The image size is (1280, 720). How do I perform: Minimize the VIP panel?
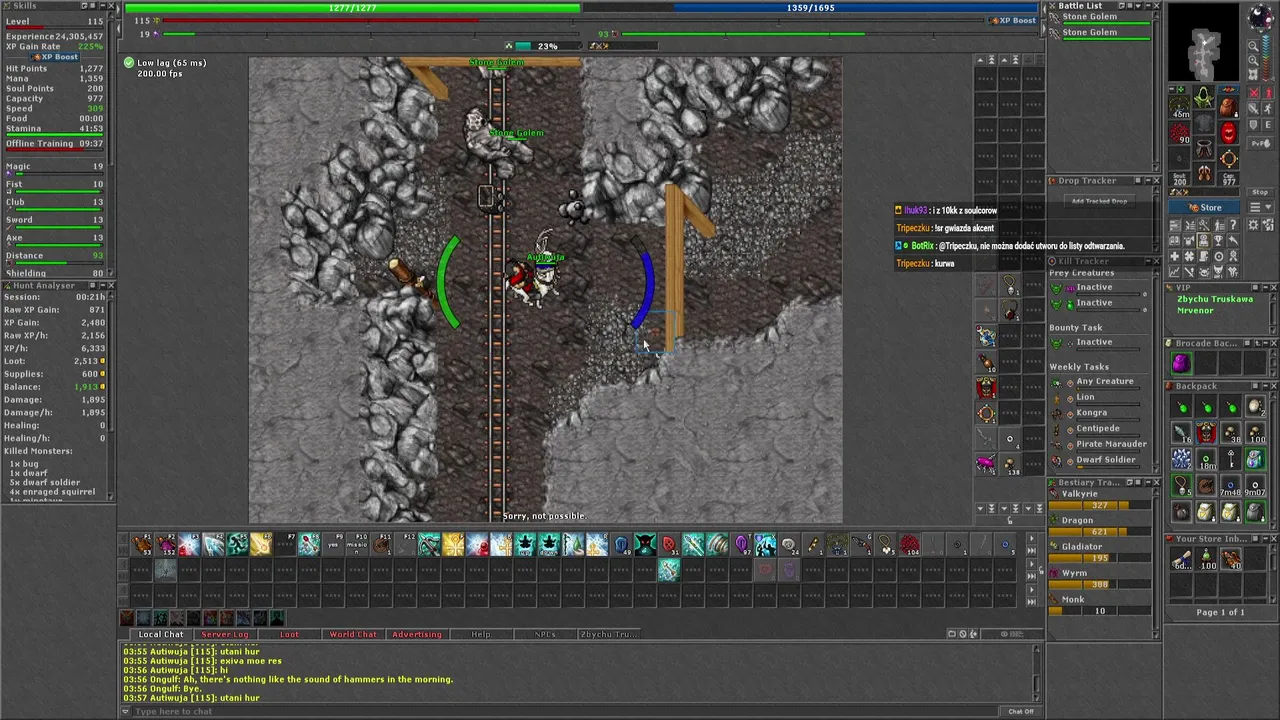(x=1263, y=288)
